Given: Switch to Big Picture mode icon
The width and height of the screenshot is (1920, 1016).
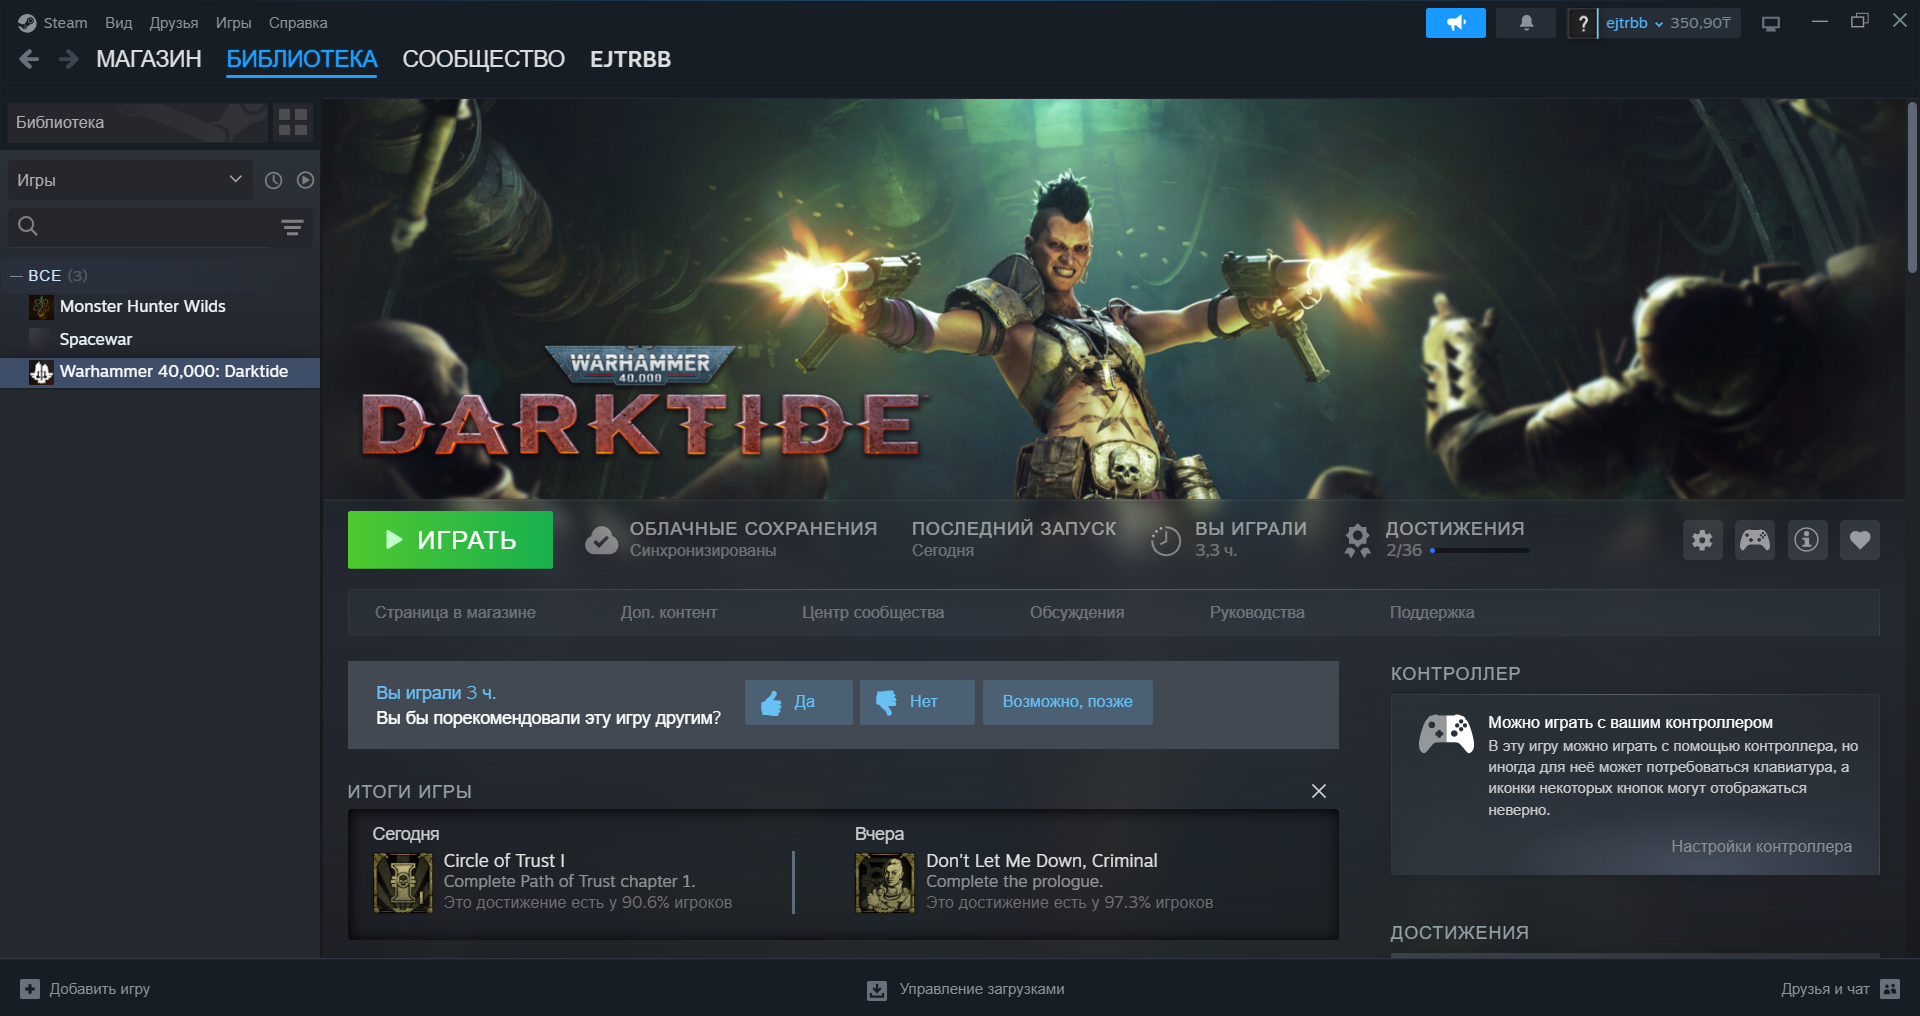Looking at the screenshot, I should point(1771,23).
